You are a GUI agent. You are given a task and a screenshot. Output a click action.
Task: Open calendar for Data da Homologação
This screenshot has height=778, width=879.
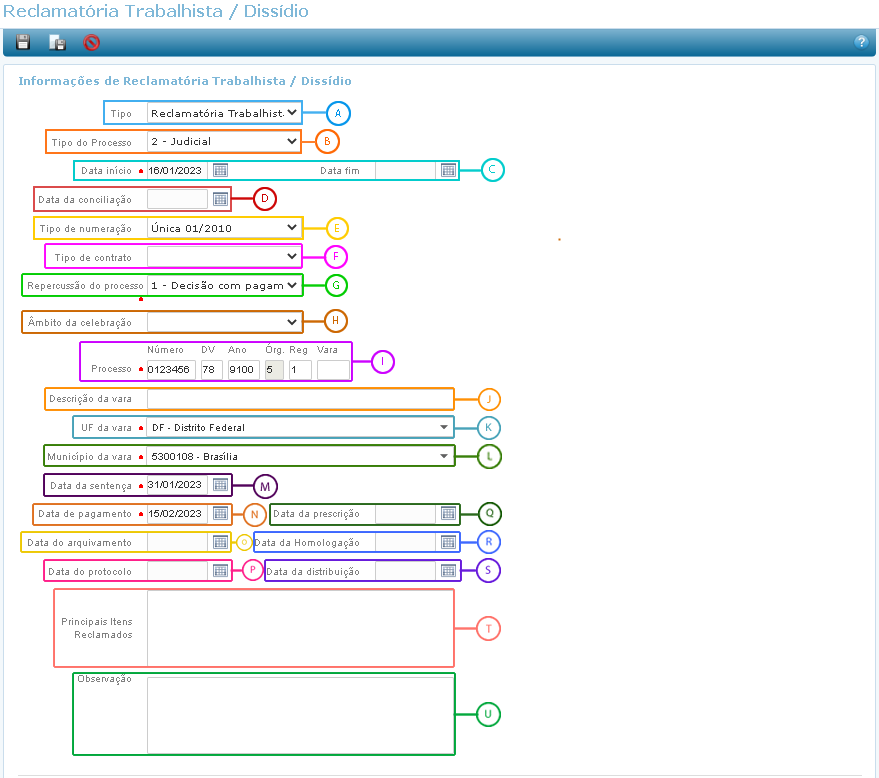449,542
